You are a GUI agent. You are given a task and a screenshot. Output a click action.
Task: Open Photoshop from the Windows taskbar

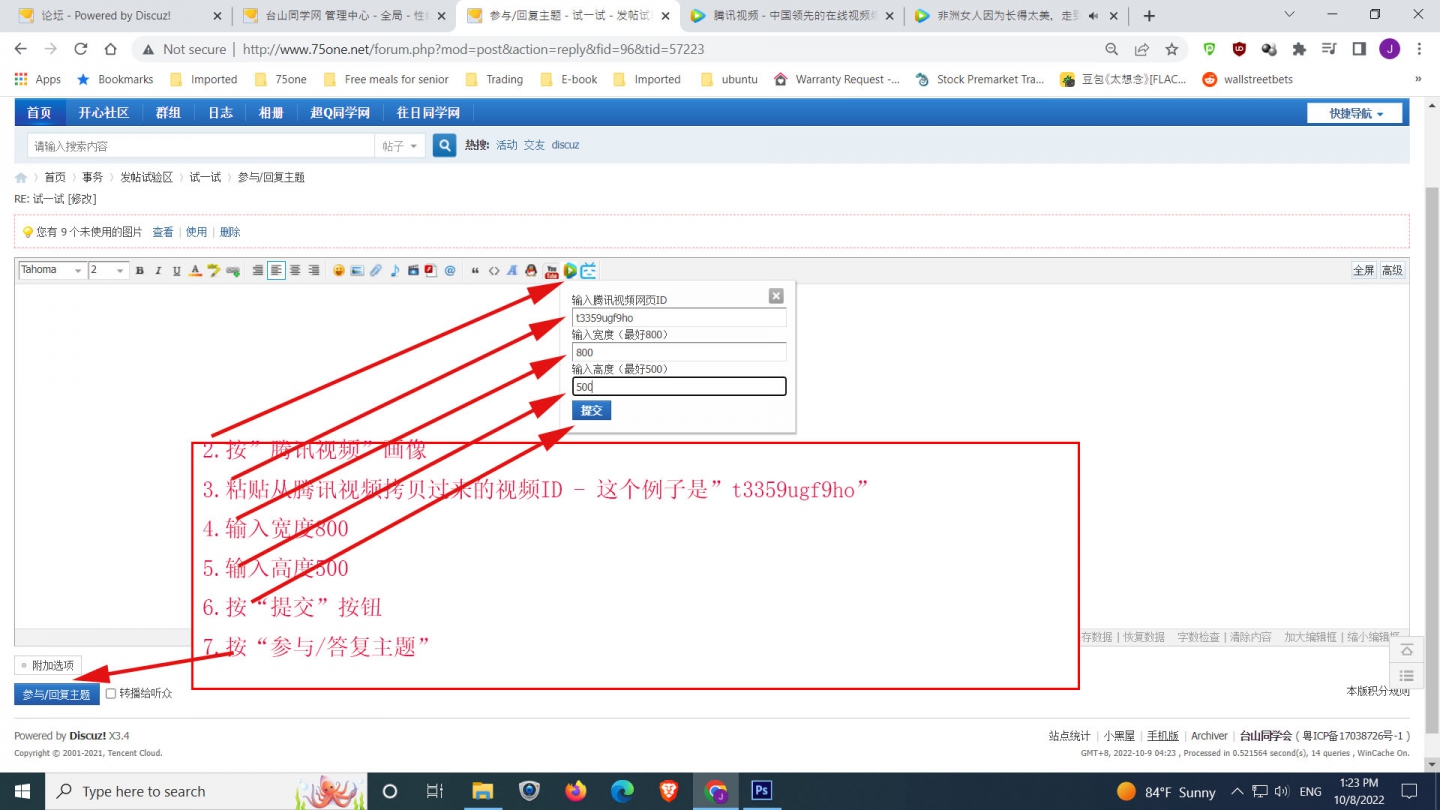coord(761,791)
